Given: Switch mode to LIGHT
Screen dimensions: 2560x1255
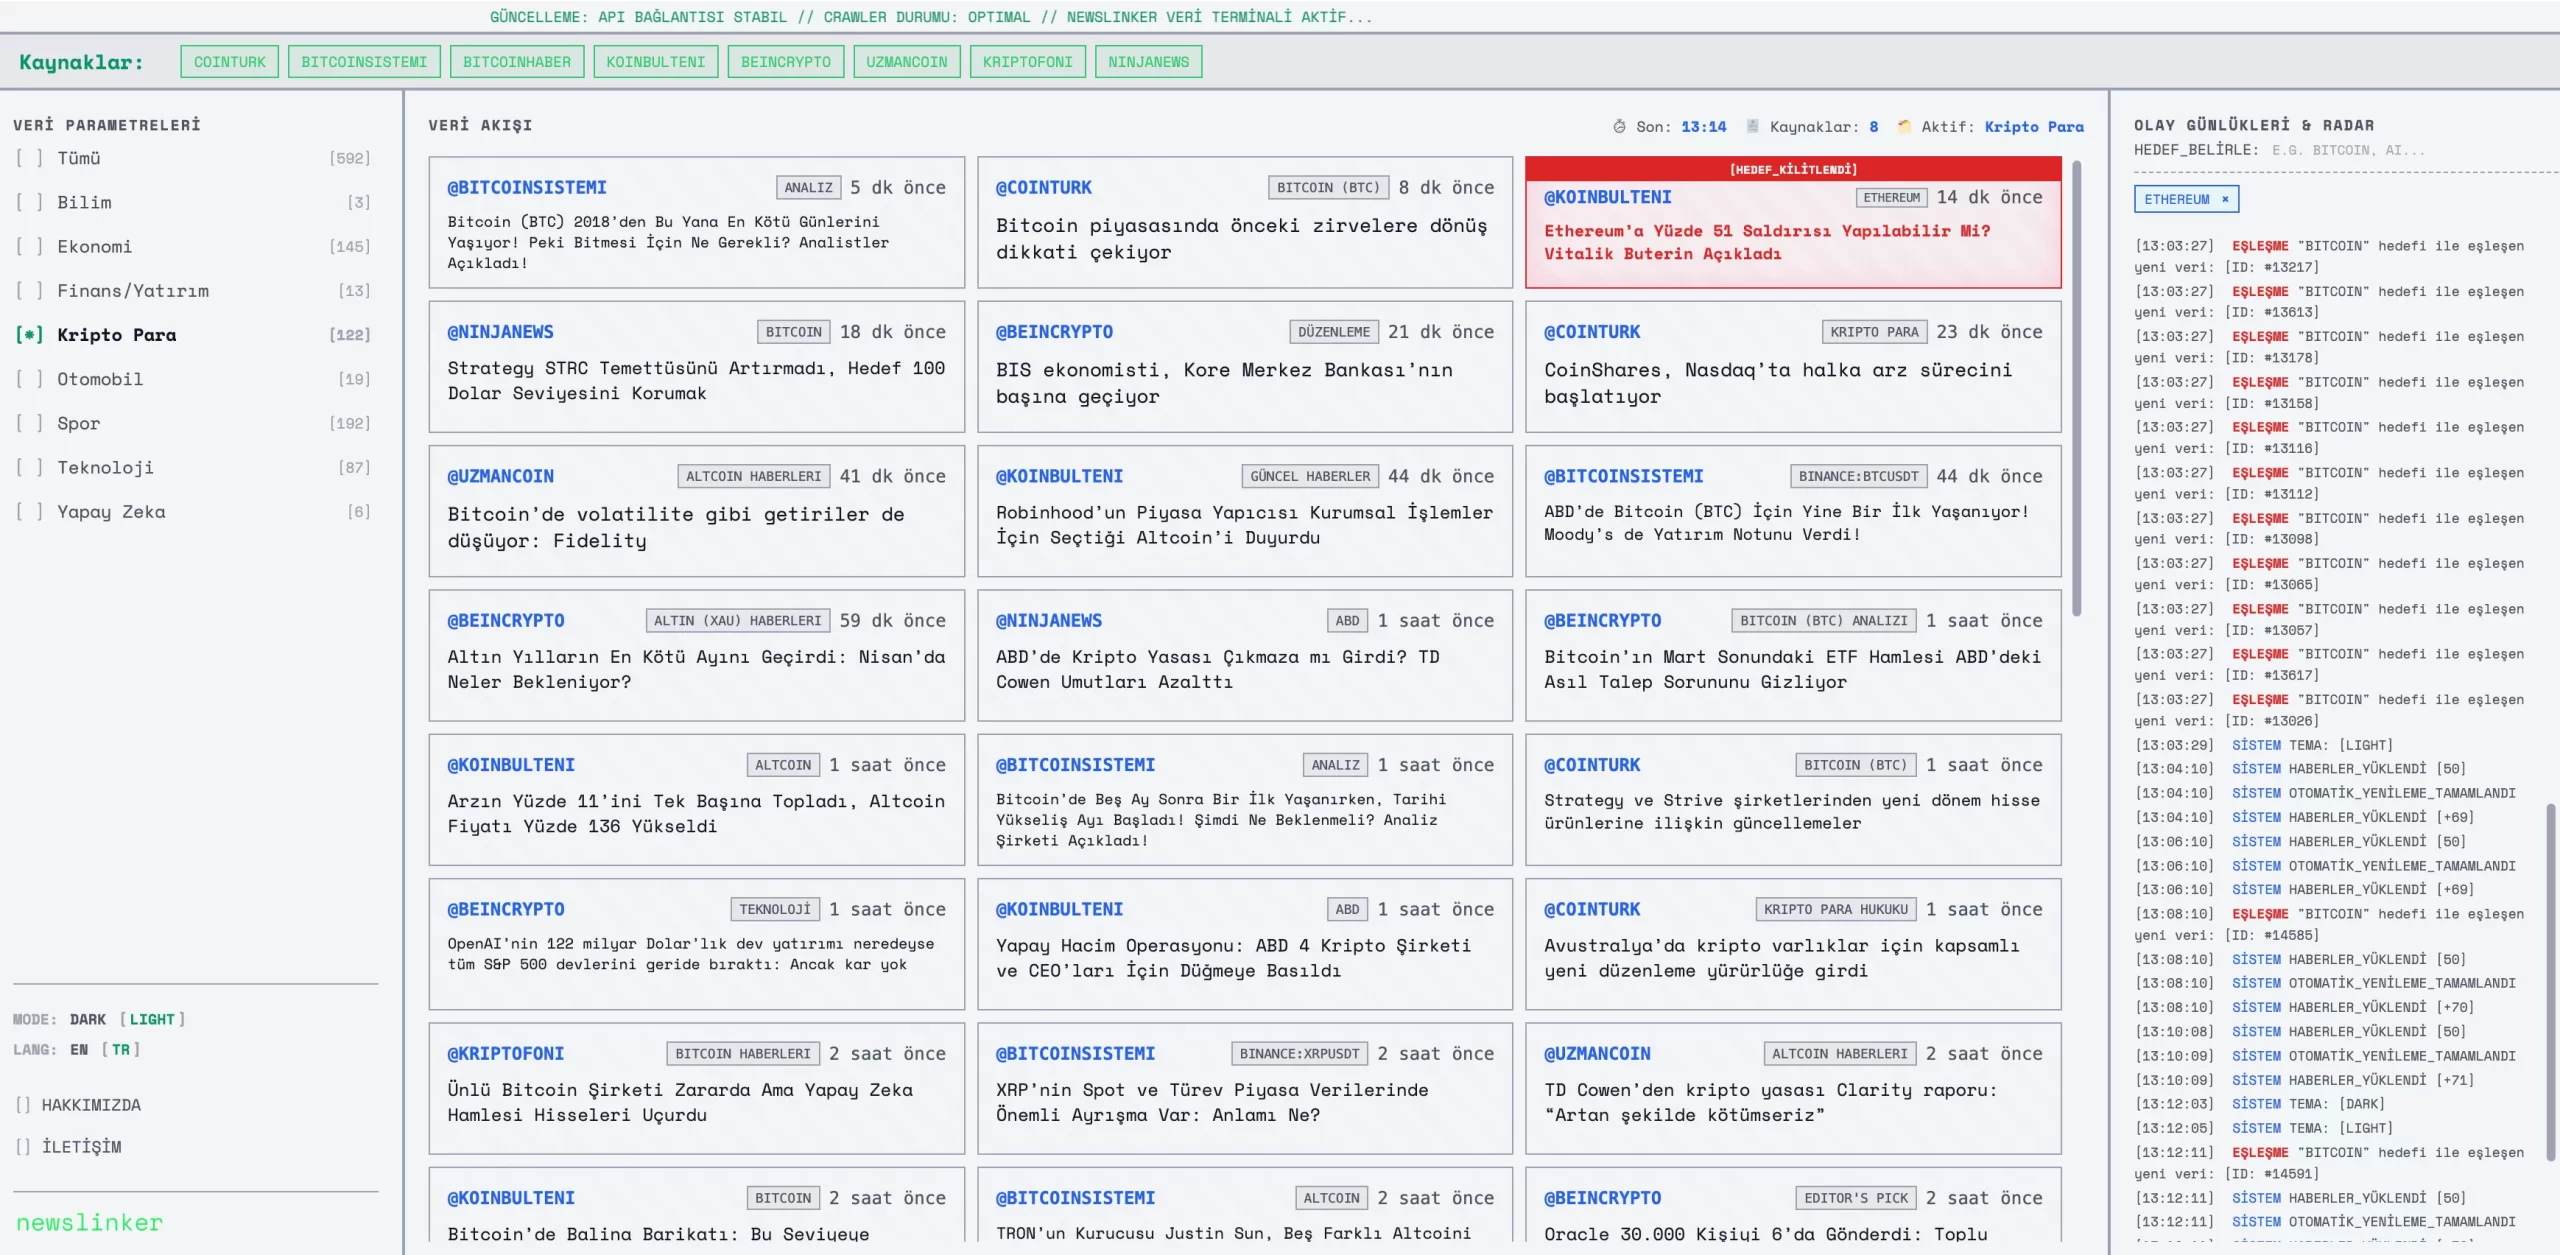Looking at the screenshot, I should click(x=152, y=1019).
